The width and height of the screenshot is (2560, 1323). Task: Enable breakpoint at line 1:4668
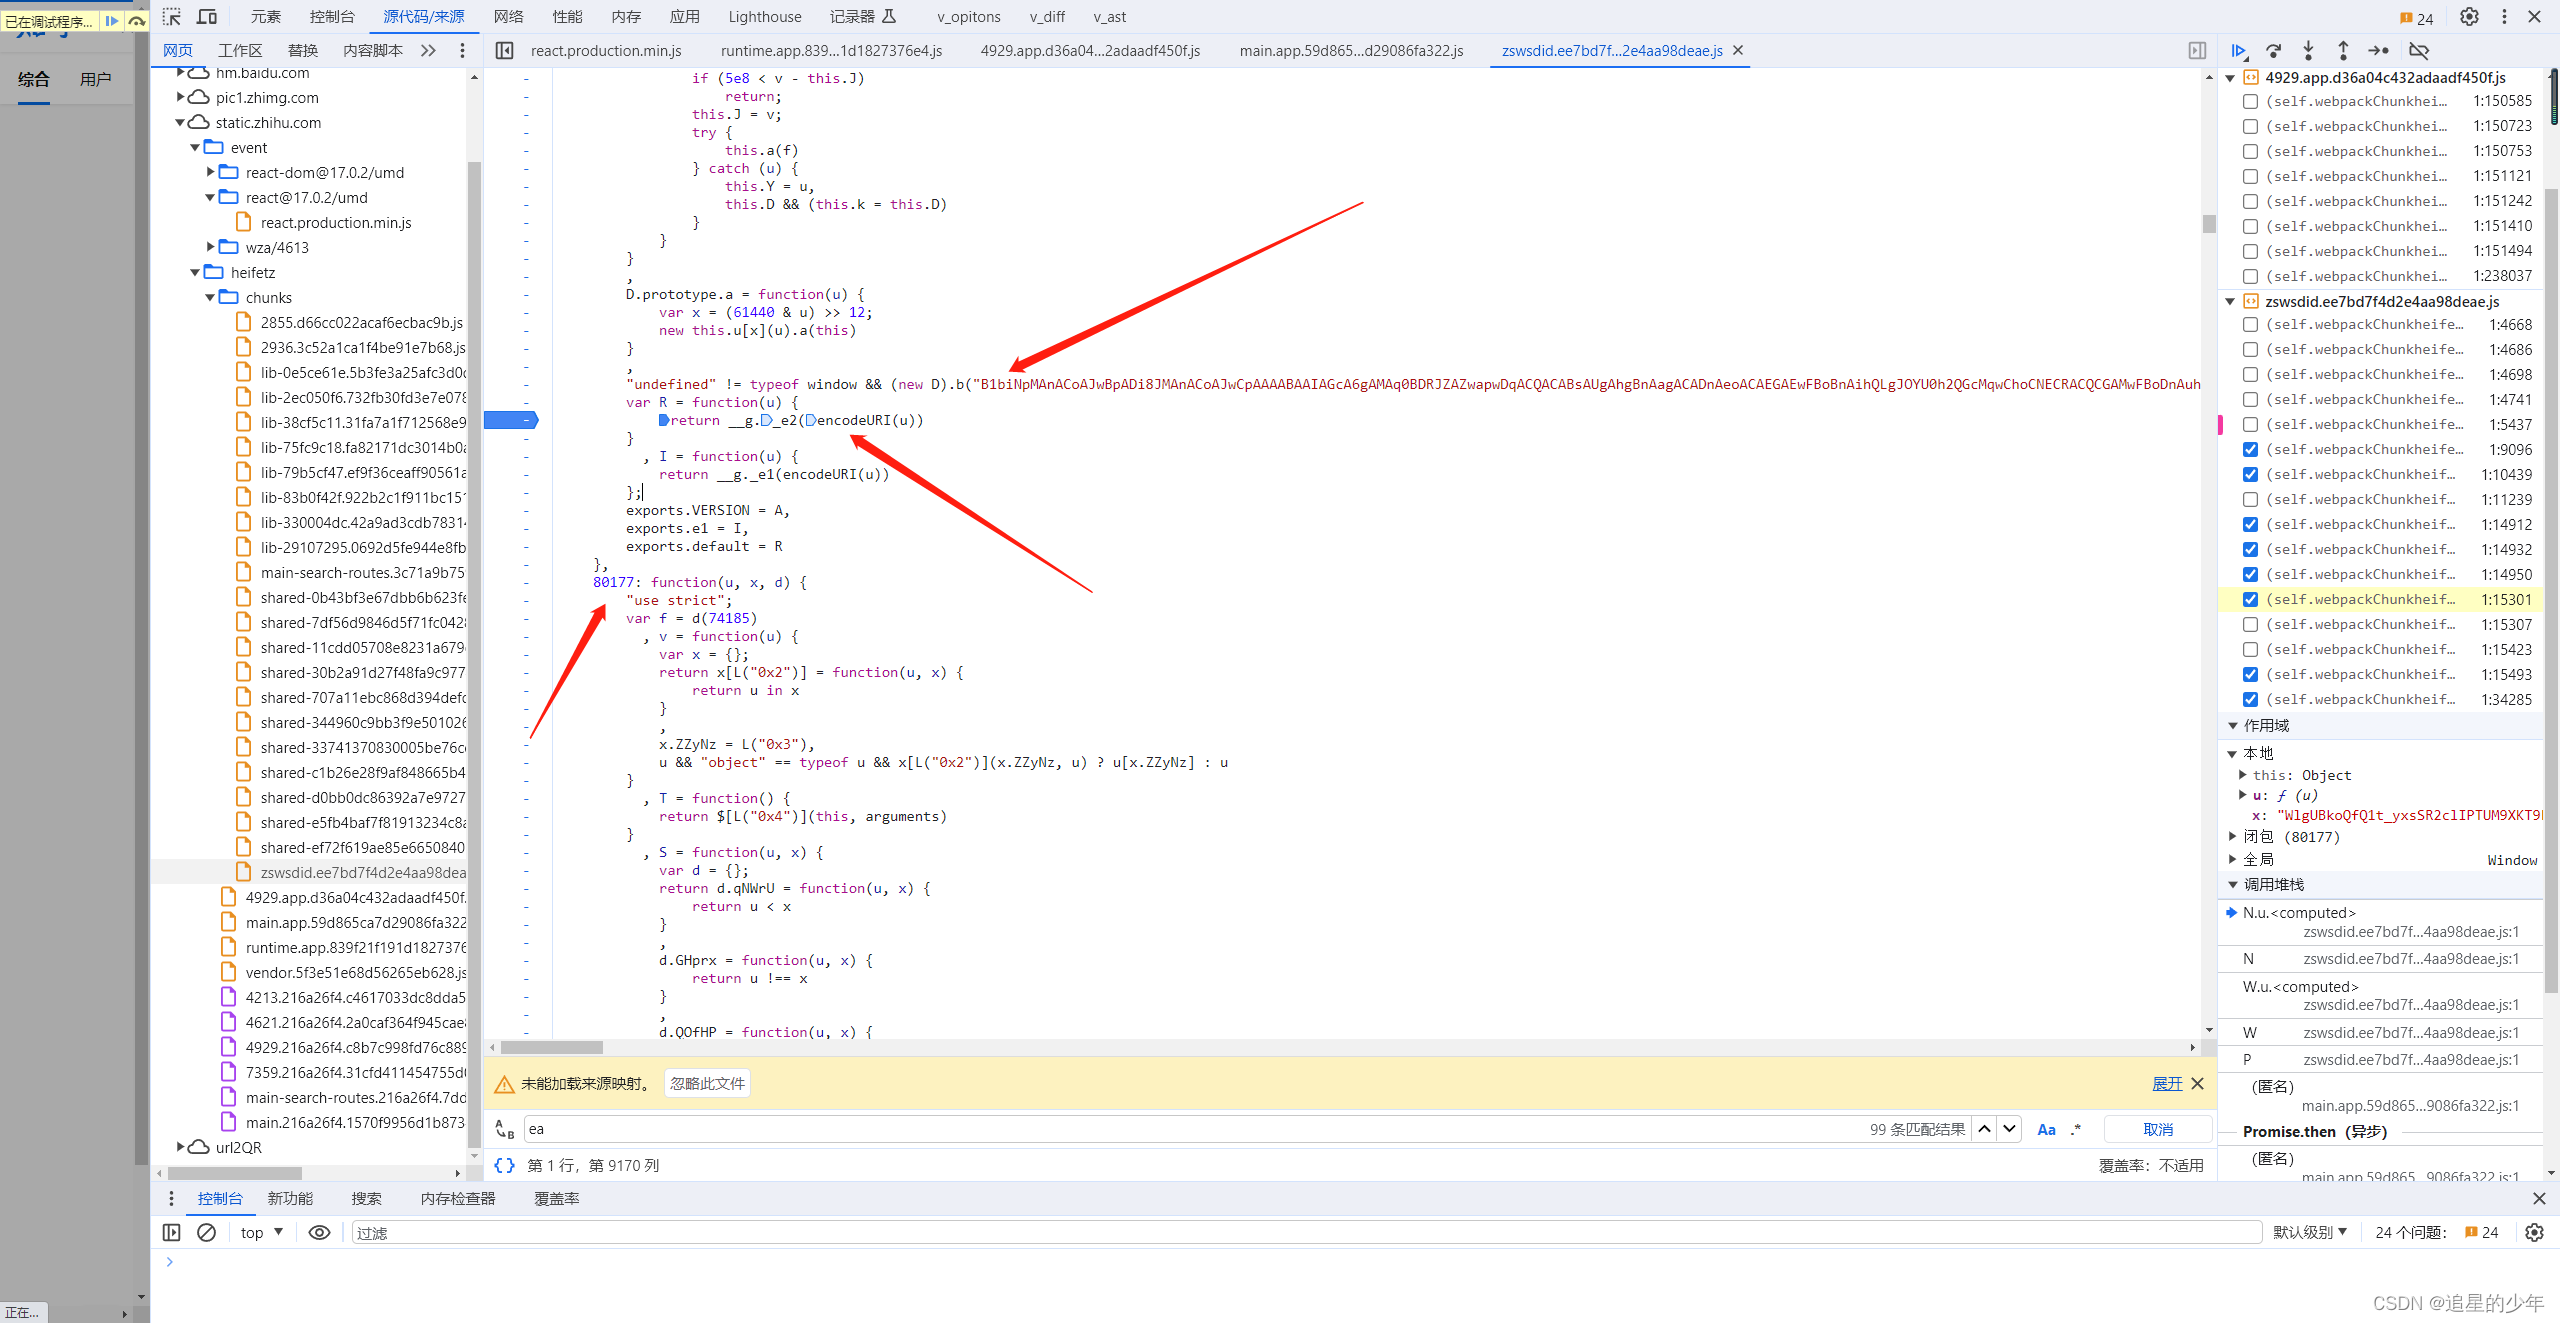pyautogui.click(x=2250, y=324)
